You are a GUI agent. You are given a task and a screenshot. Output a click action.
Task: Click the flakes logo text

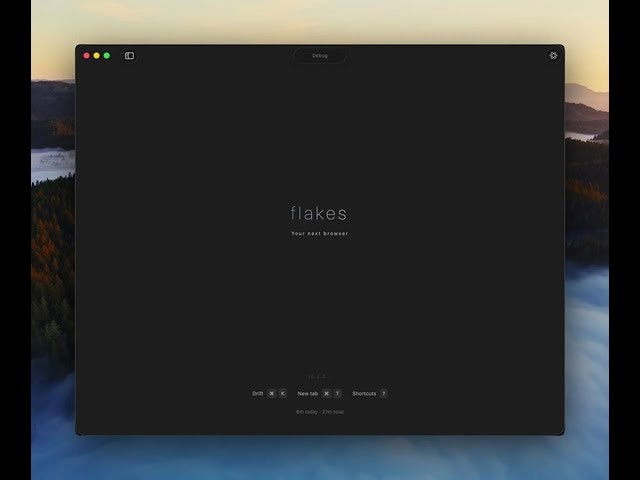(x=319, y=213)
